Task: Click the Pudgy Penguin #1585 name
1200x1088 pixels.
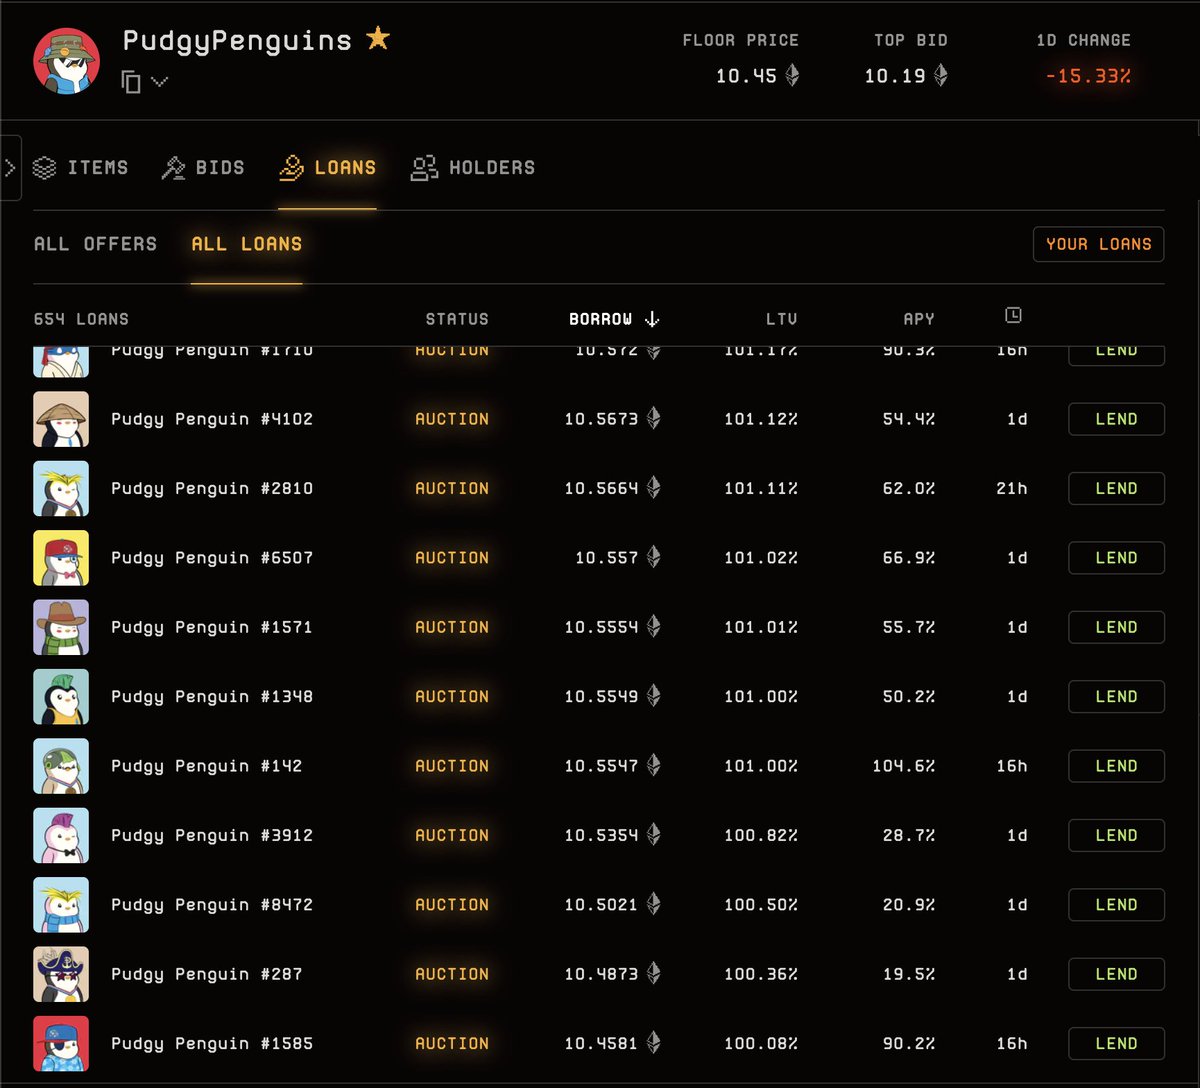Action: pyautogui.click(x=212, y=1043)
